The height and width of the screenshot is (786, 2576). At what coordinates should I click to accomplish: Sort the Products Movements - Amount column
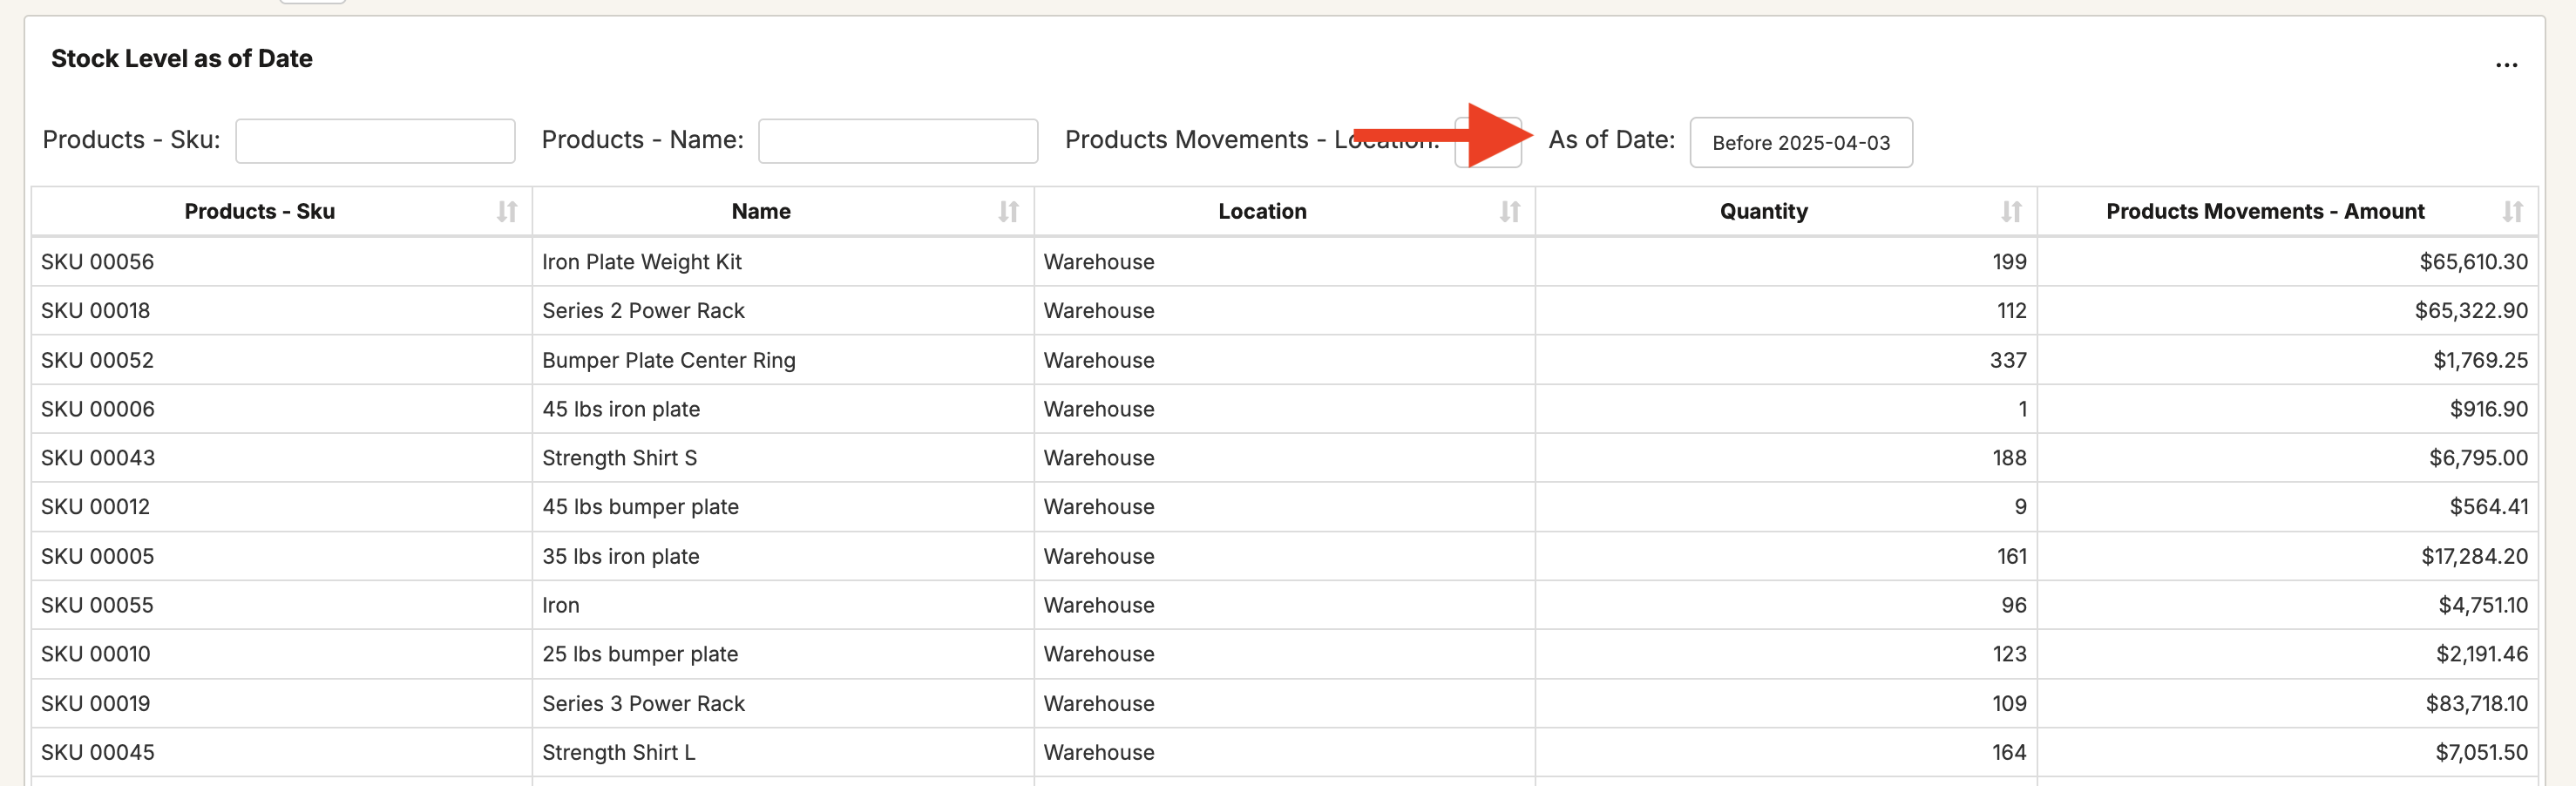[x=2514, y=211]
